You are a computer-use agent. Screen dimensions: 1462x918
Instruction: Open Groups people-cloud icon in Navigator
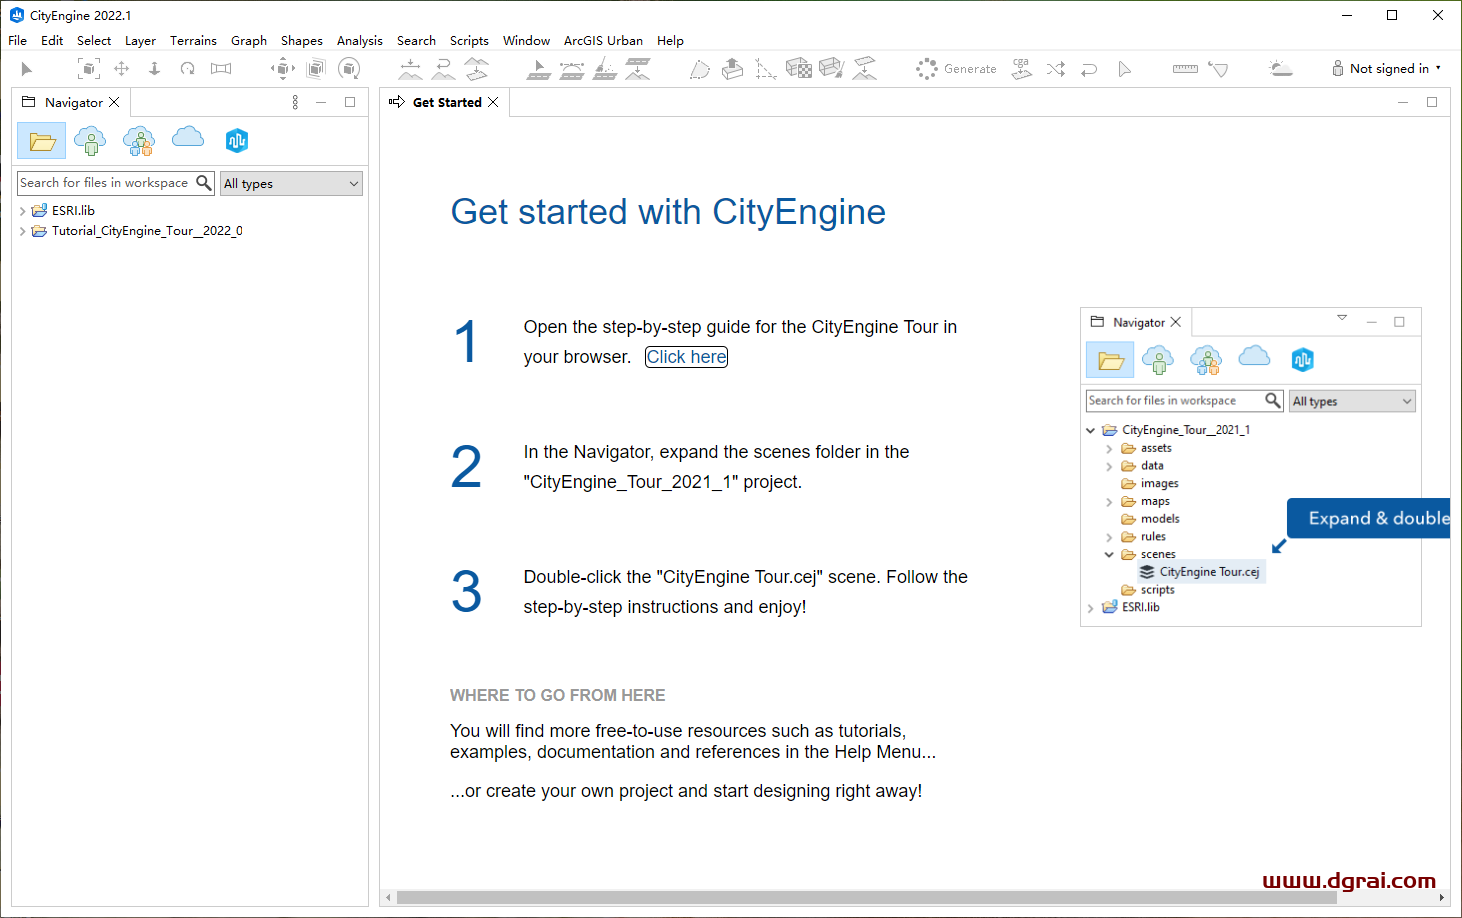[139, 141]
